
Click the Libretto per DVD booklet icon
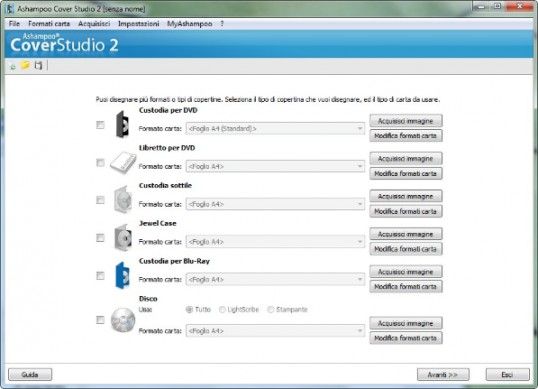click(x=123, y=163)
